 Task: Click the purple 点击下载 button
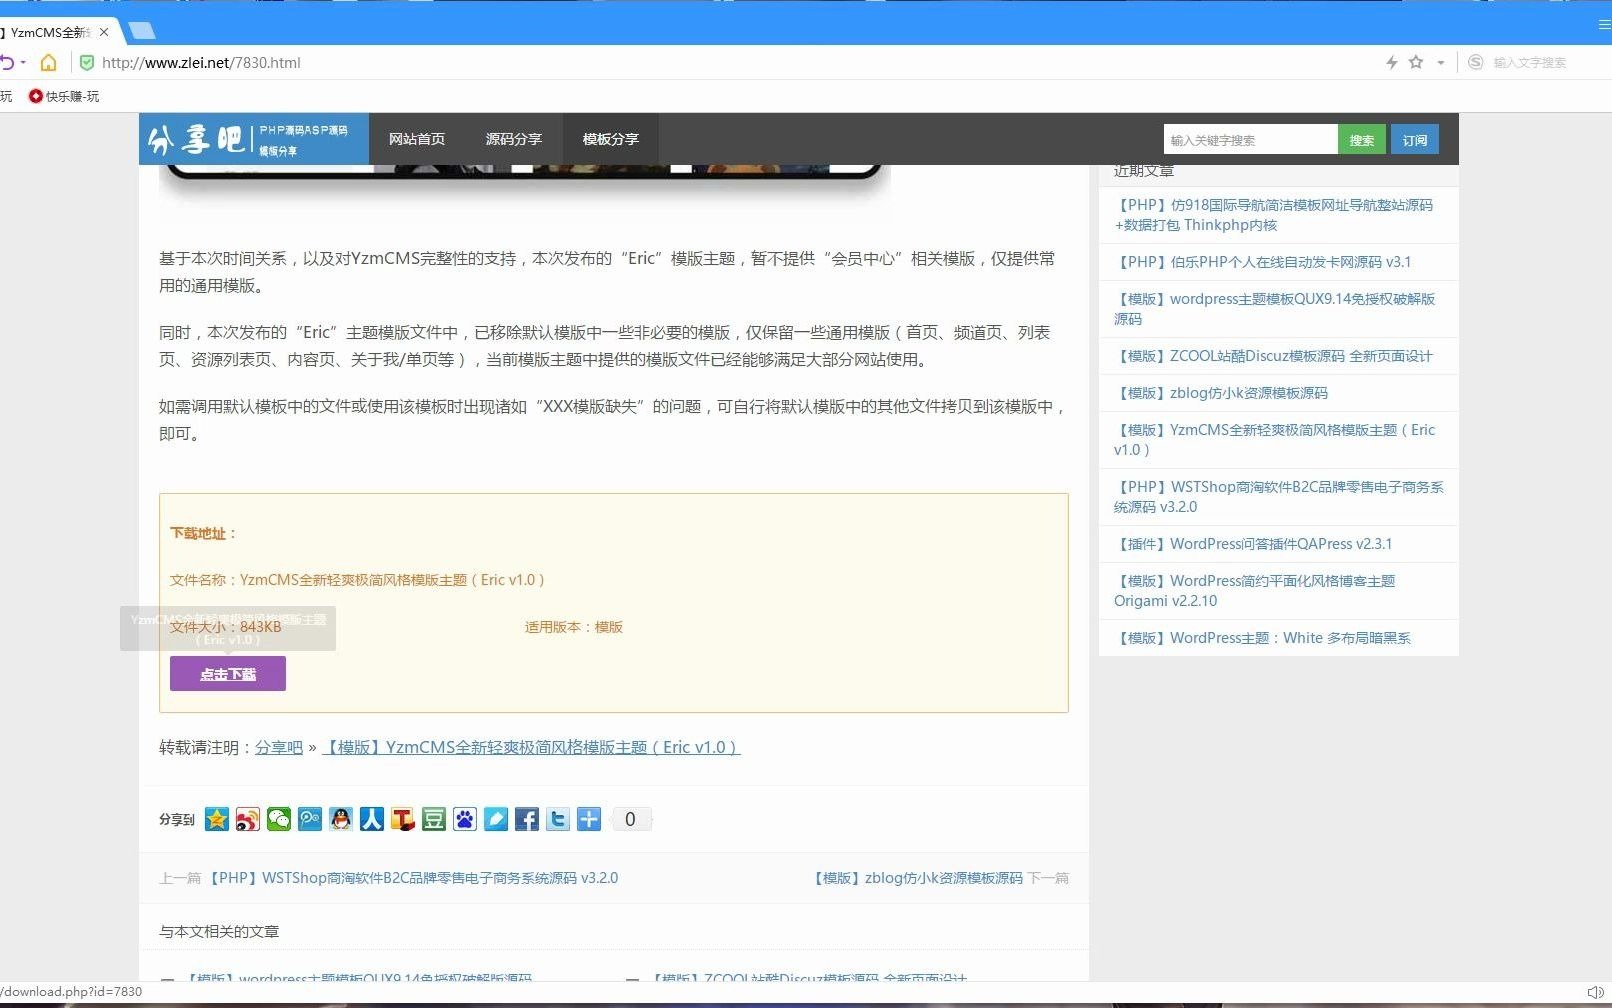click(x=228, y=673)
